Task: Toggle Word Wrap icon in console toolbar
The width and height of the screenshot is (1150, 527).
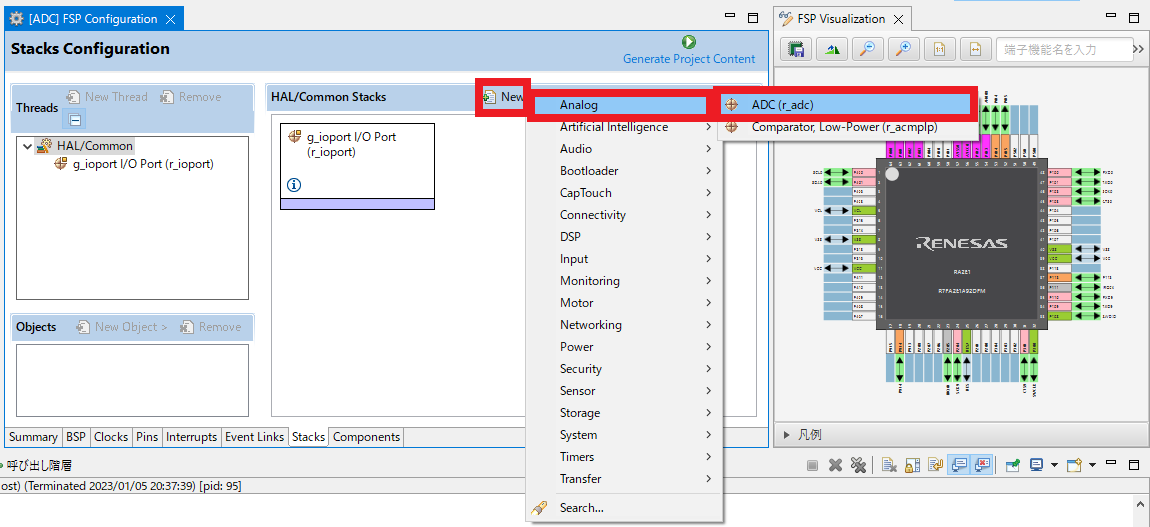Action: (x=936, y=465)
